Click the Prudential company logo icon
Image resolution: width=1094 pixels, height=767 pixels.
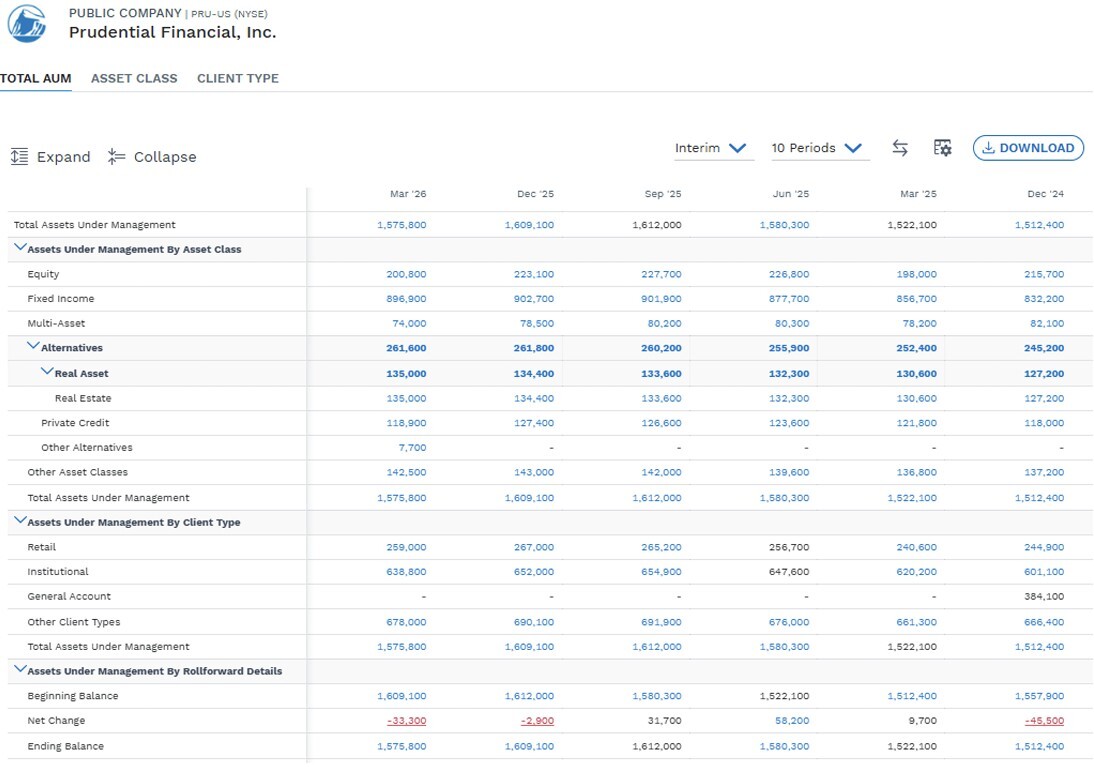27,23
